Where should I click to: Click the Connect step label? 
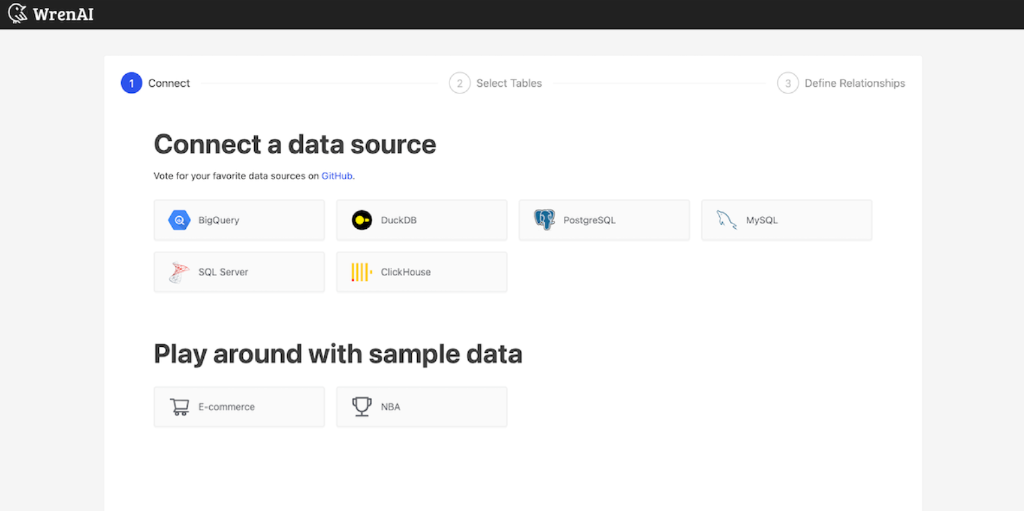coord(169,83)
